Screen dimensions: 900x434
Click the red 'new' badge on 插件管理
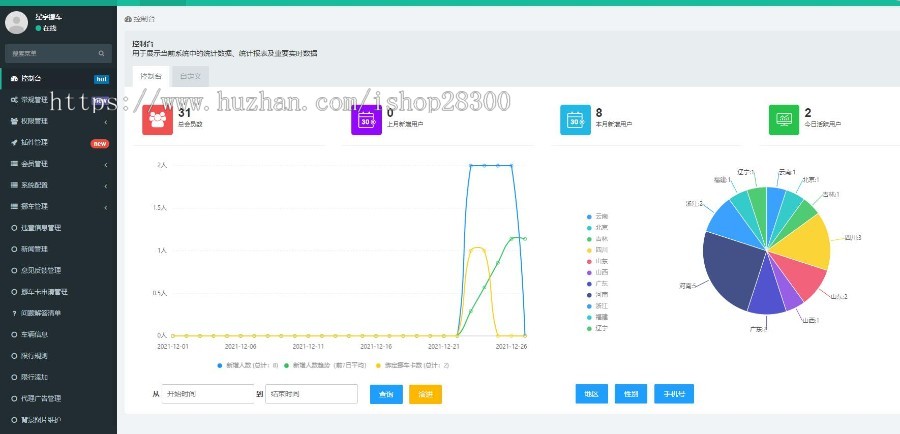(x=100, y=144)
